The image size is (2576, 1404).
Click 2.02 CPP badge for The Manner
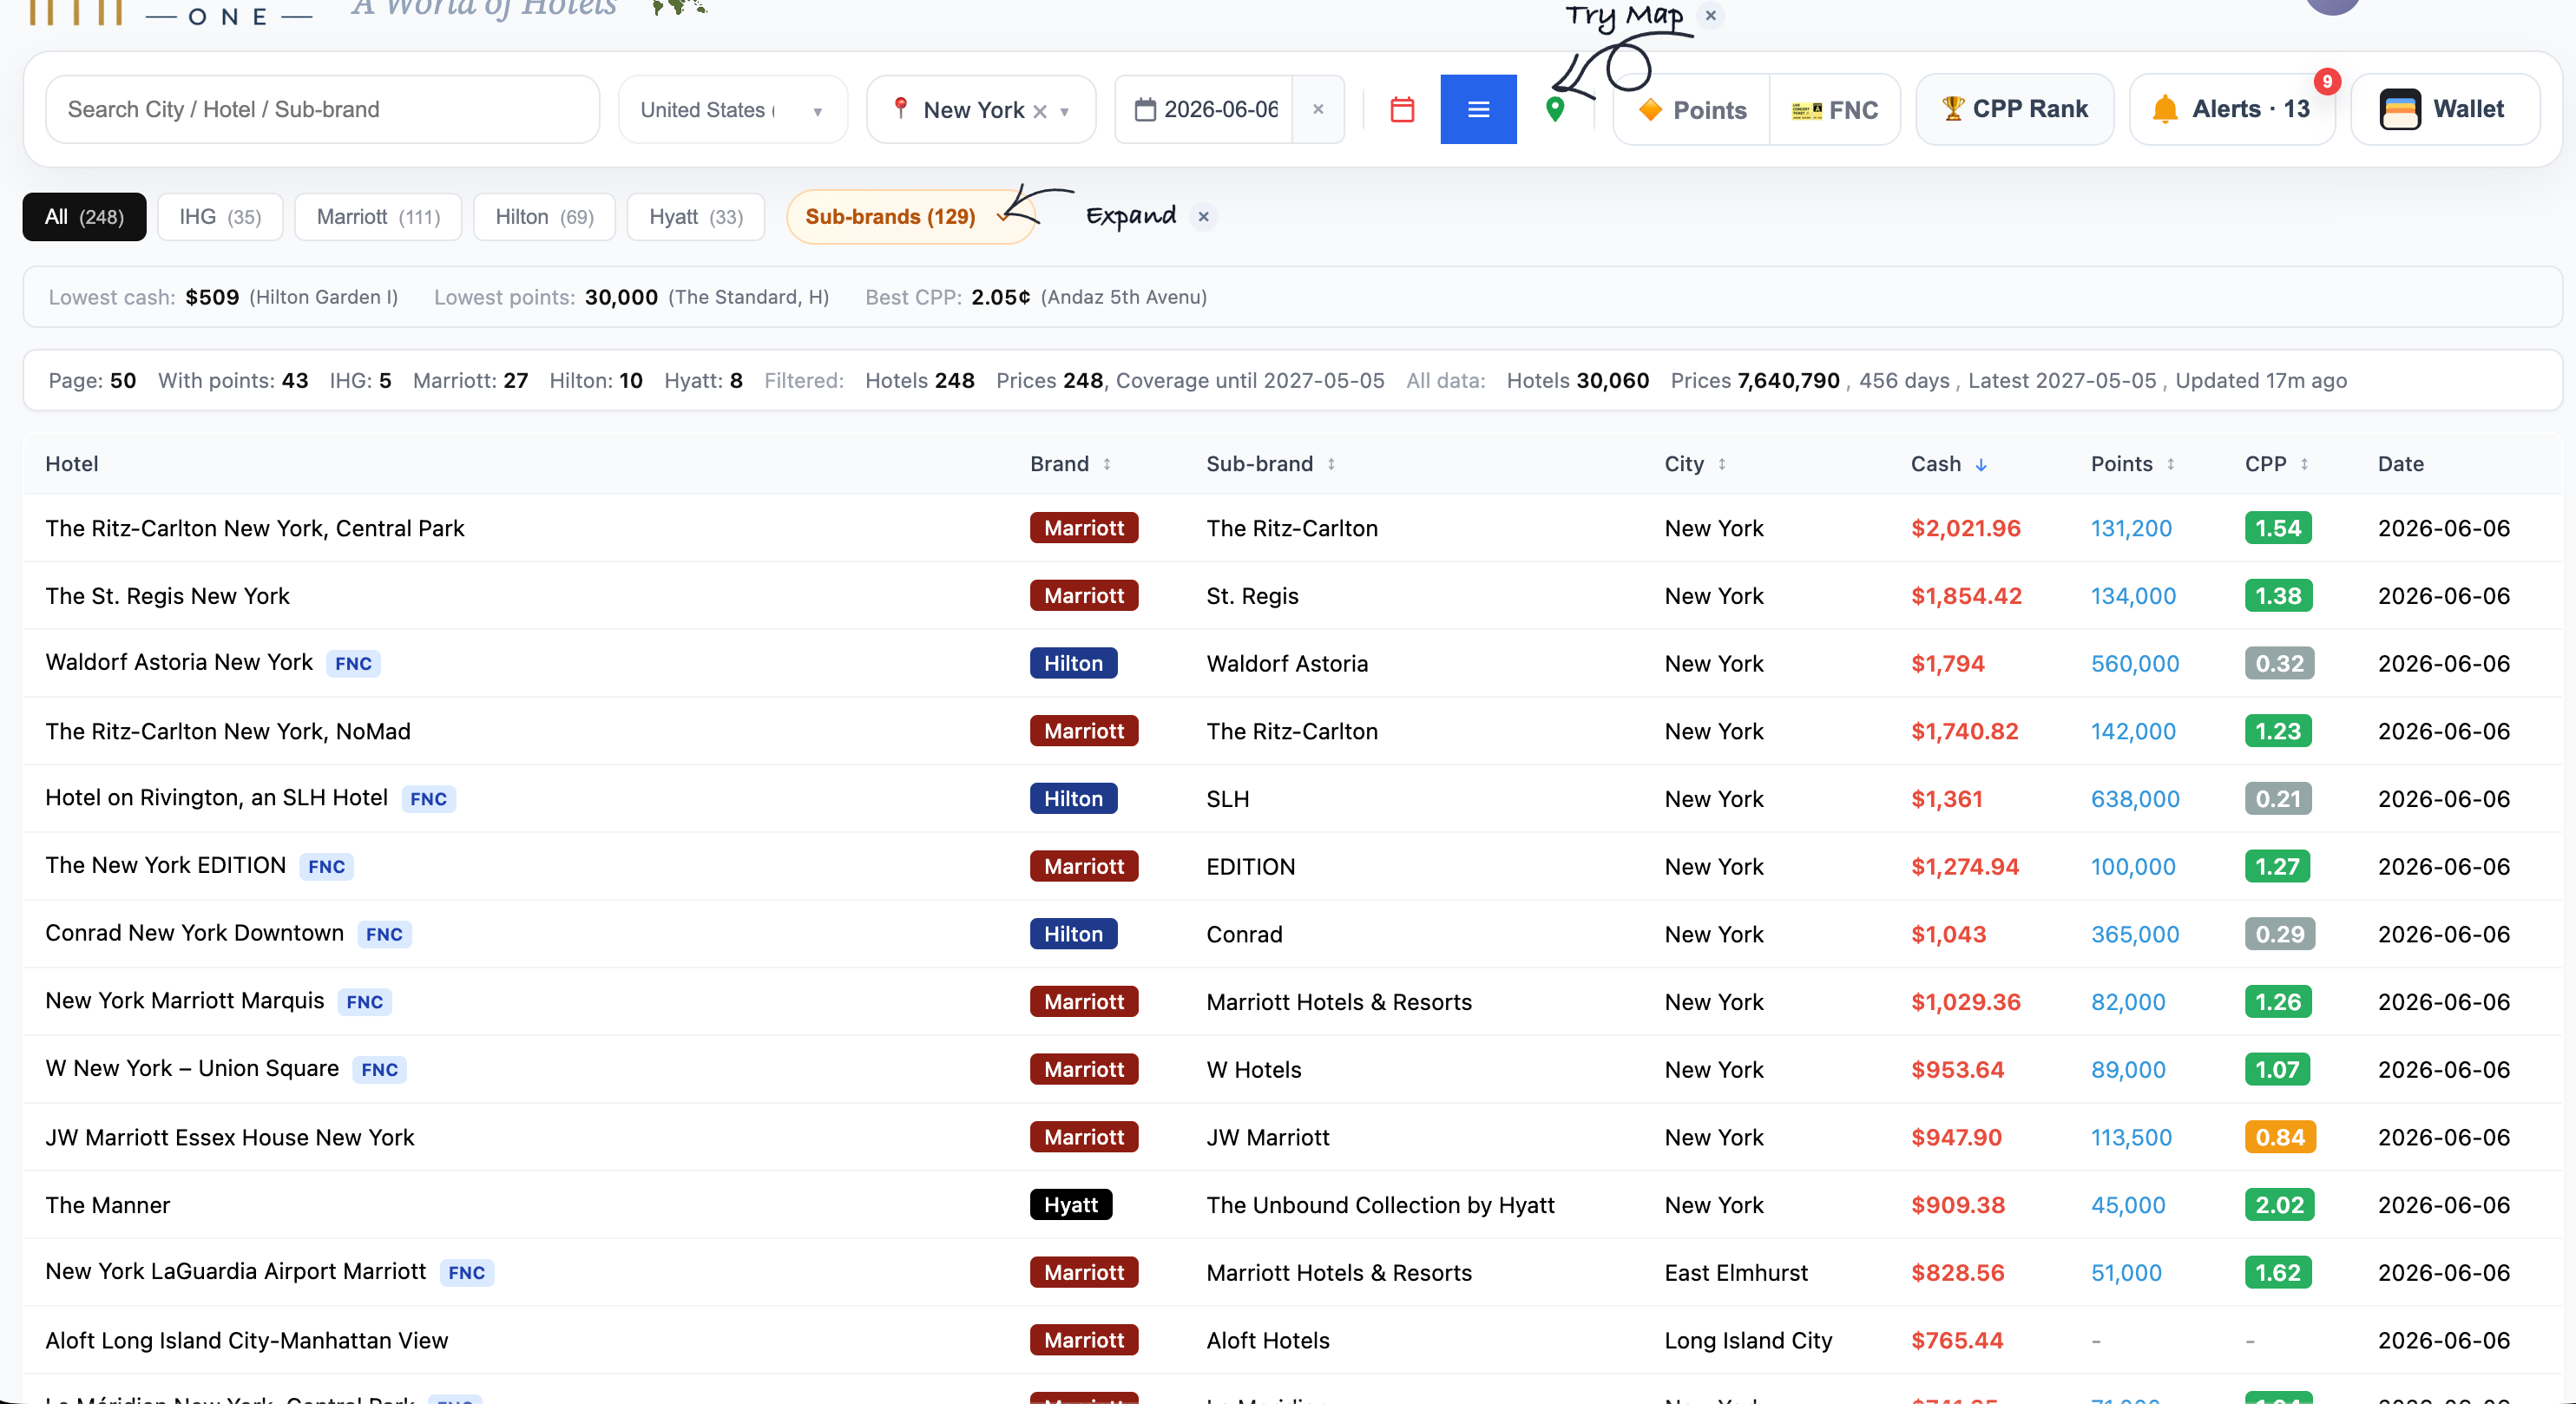[2280, 1205]
